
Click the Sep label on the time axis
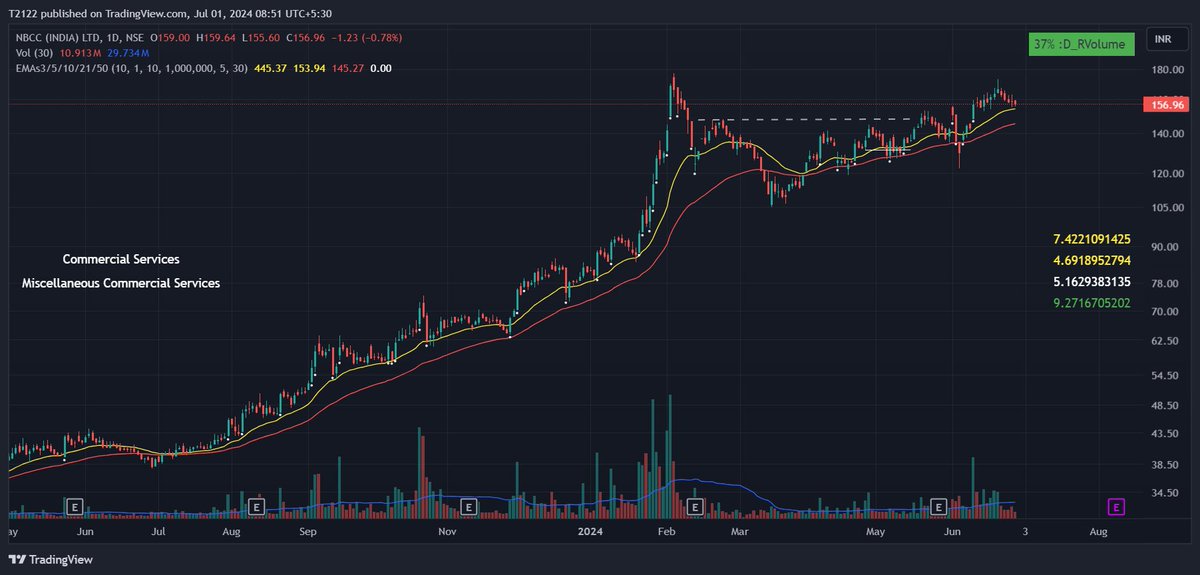click(307, 533)
